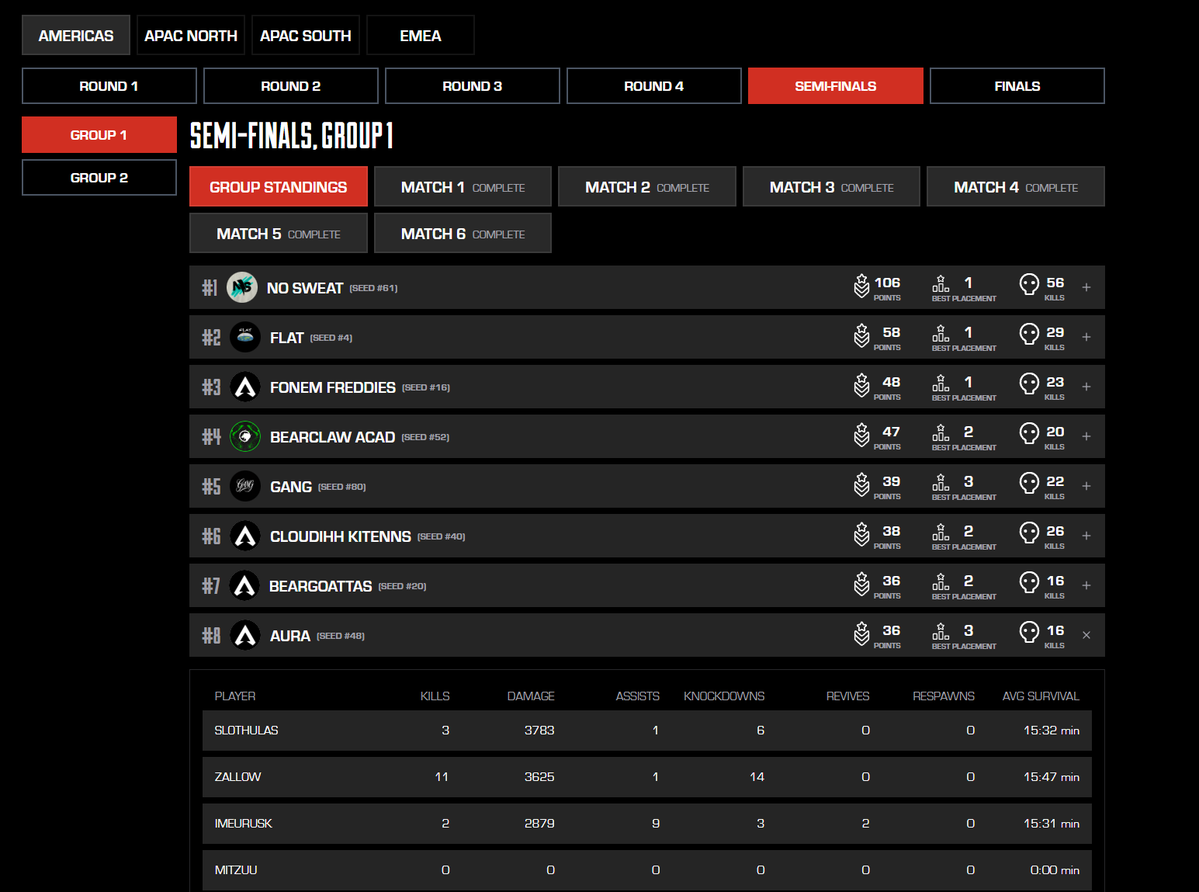1199x892 pixels.
Task: Expand Cloudihh Kitenns player stats
Action: coord(1086,536)
